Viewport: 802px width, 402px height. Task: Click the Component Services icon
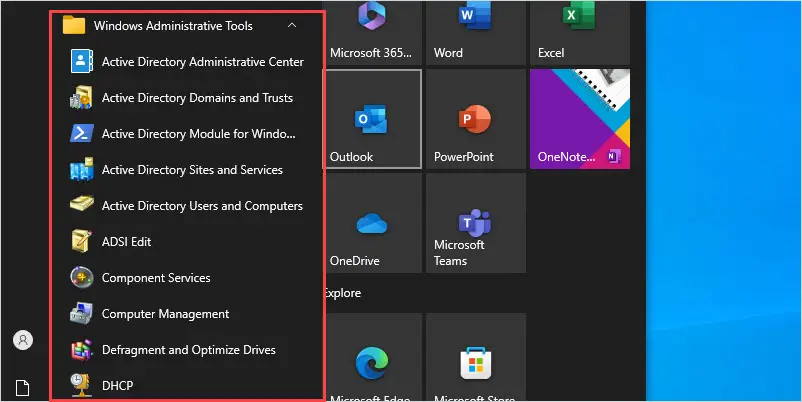[x=81, y=277]
